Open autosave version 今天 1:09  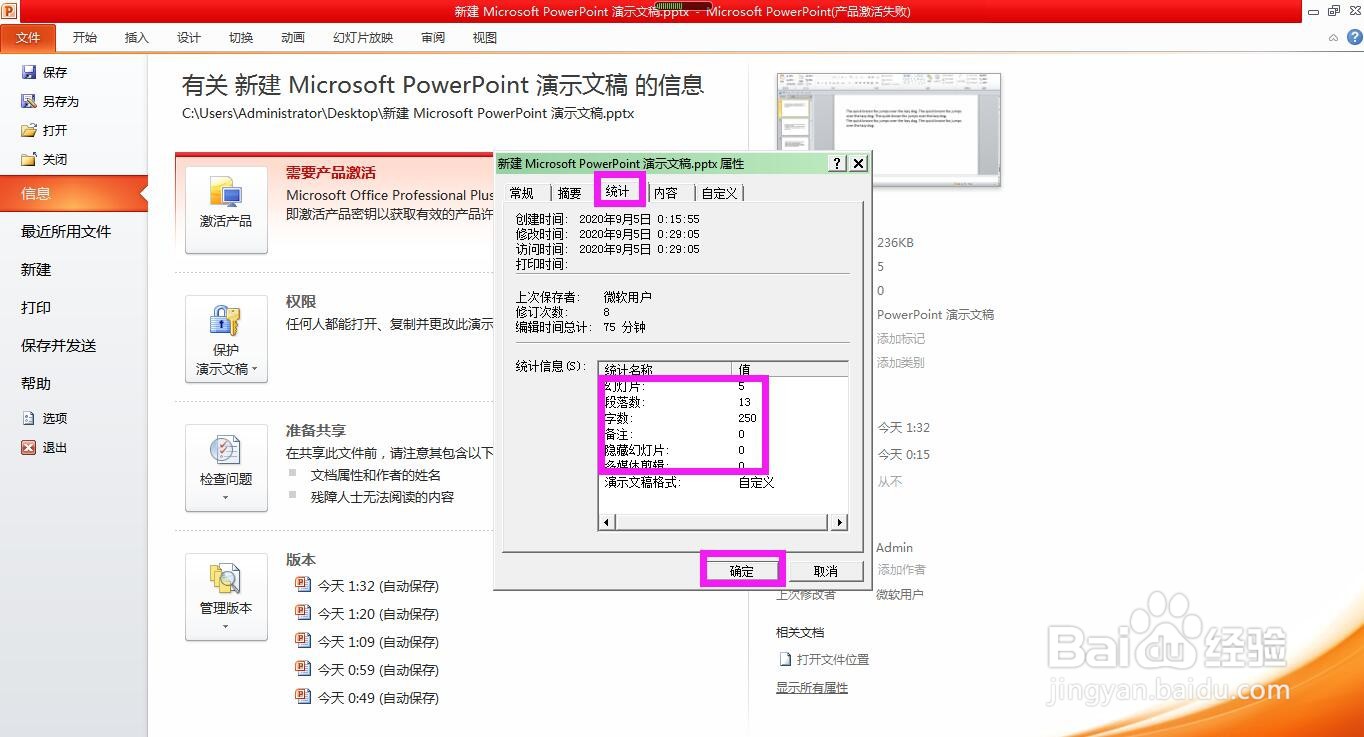tap(367, 642)
